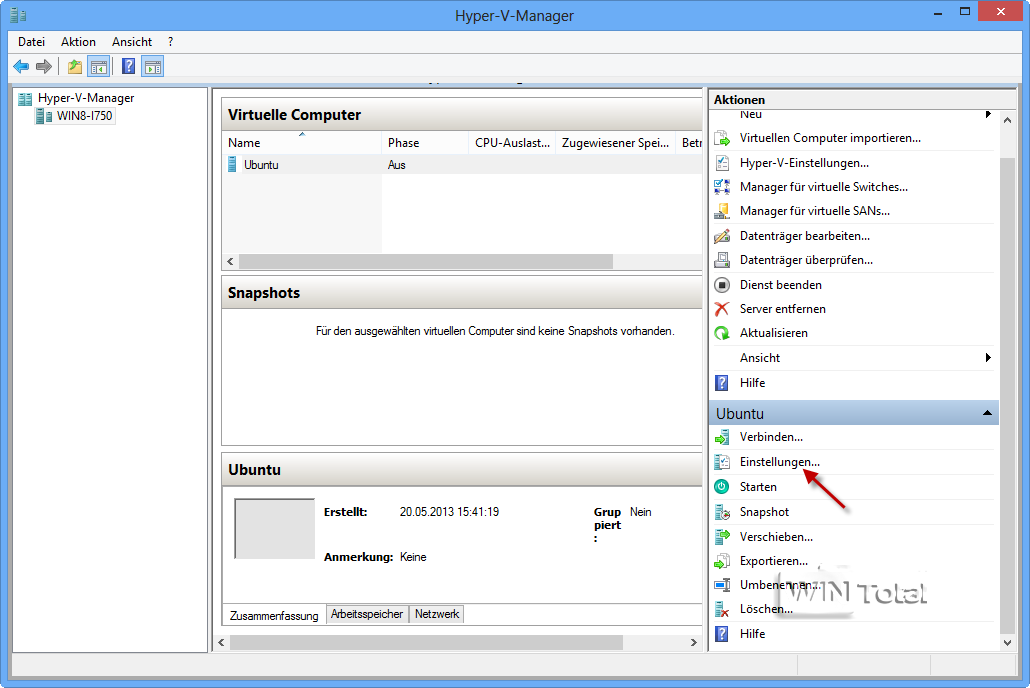Viewport: 1030px width, 688px height.
Task: Toggle the action pane toolbar icon
Action: pyautogui.click(x=153, y=66)
